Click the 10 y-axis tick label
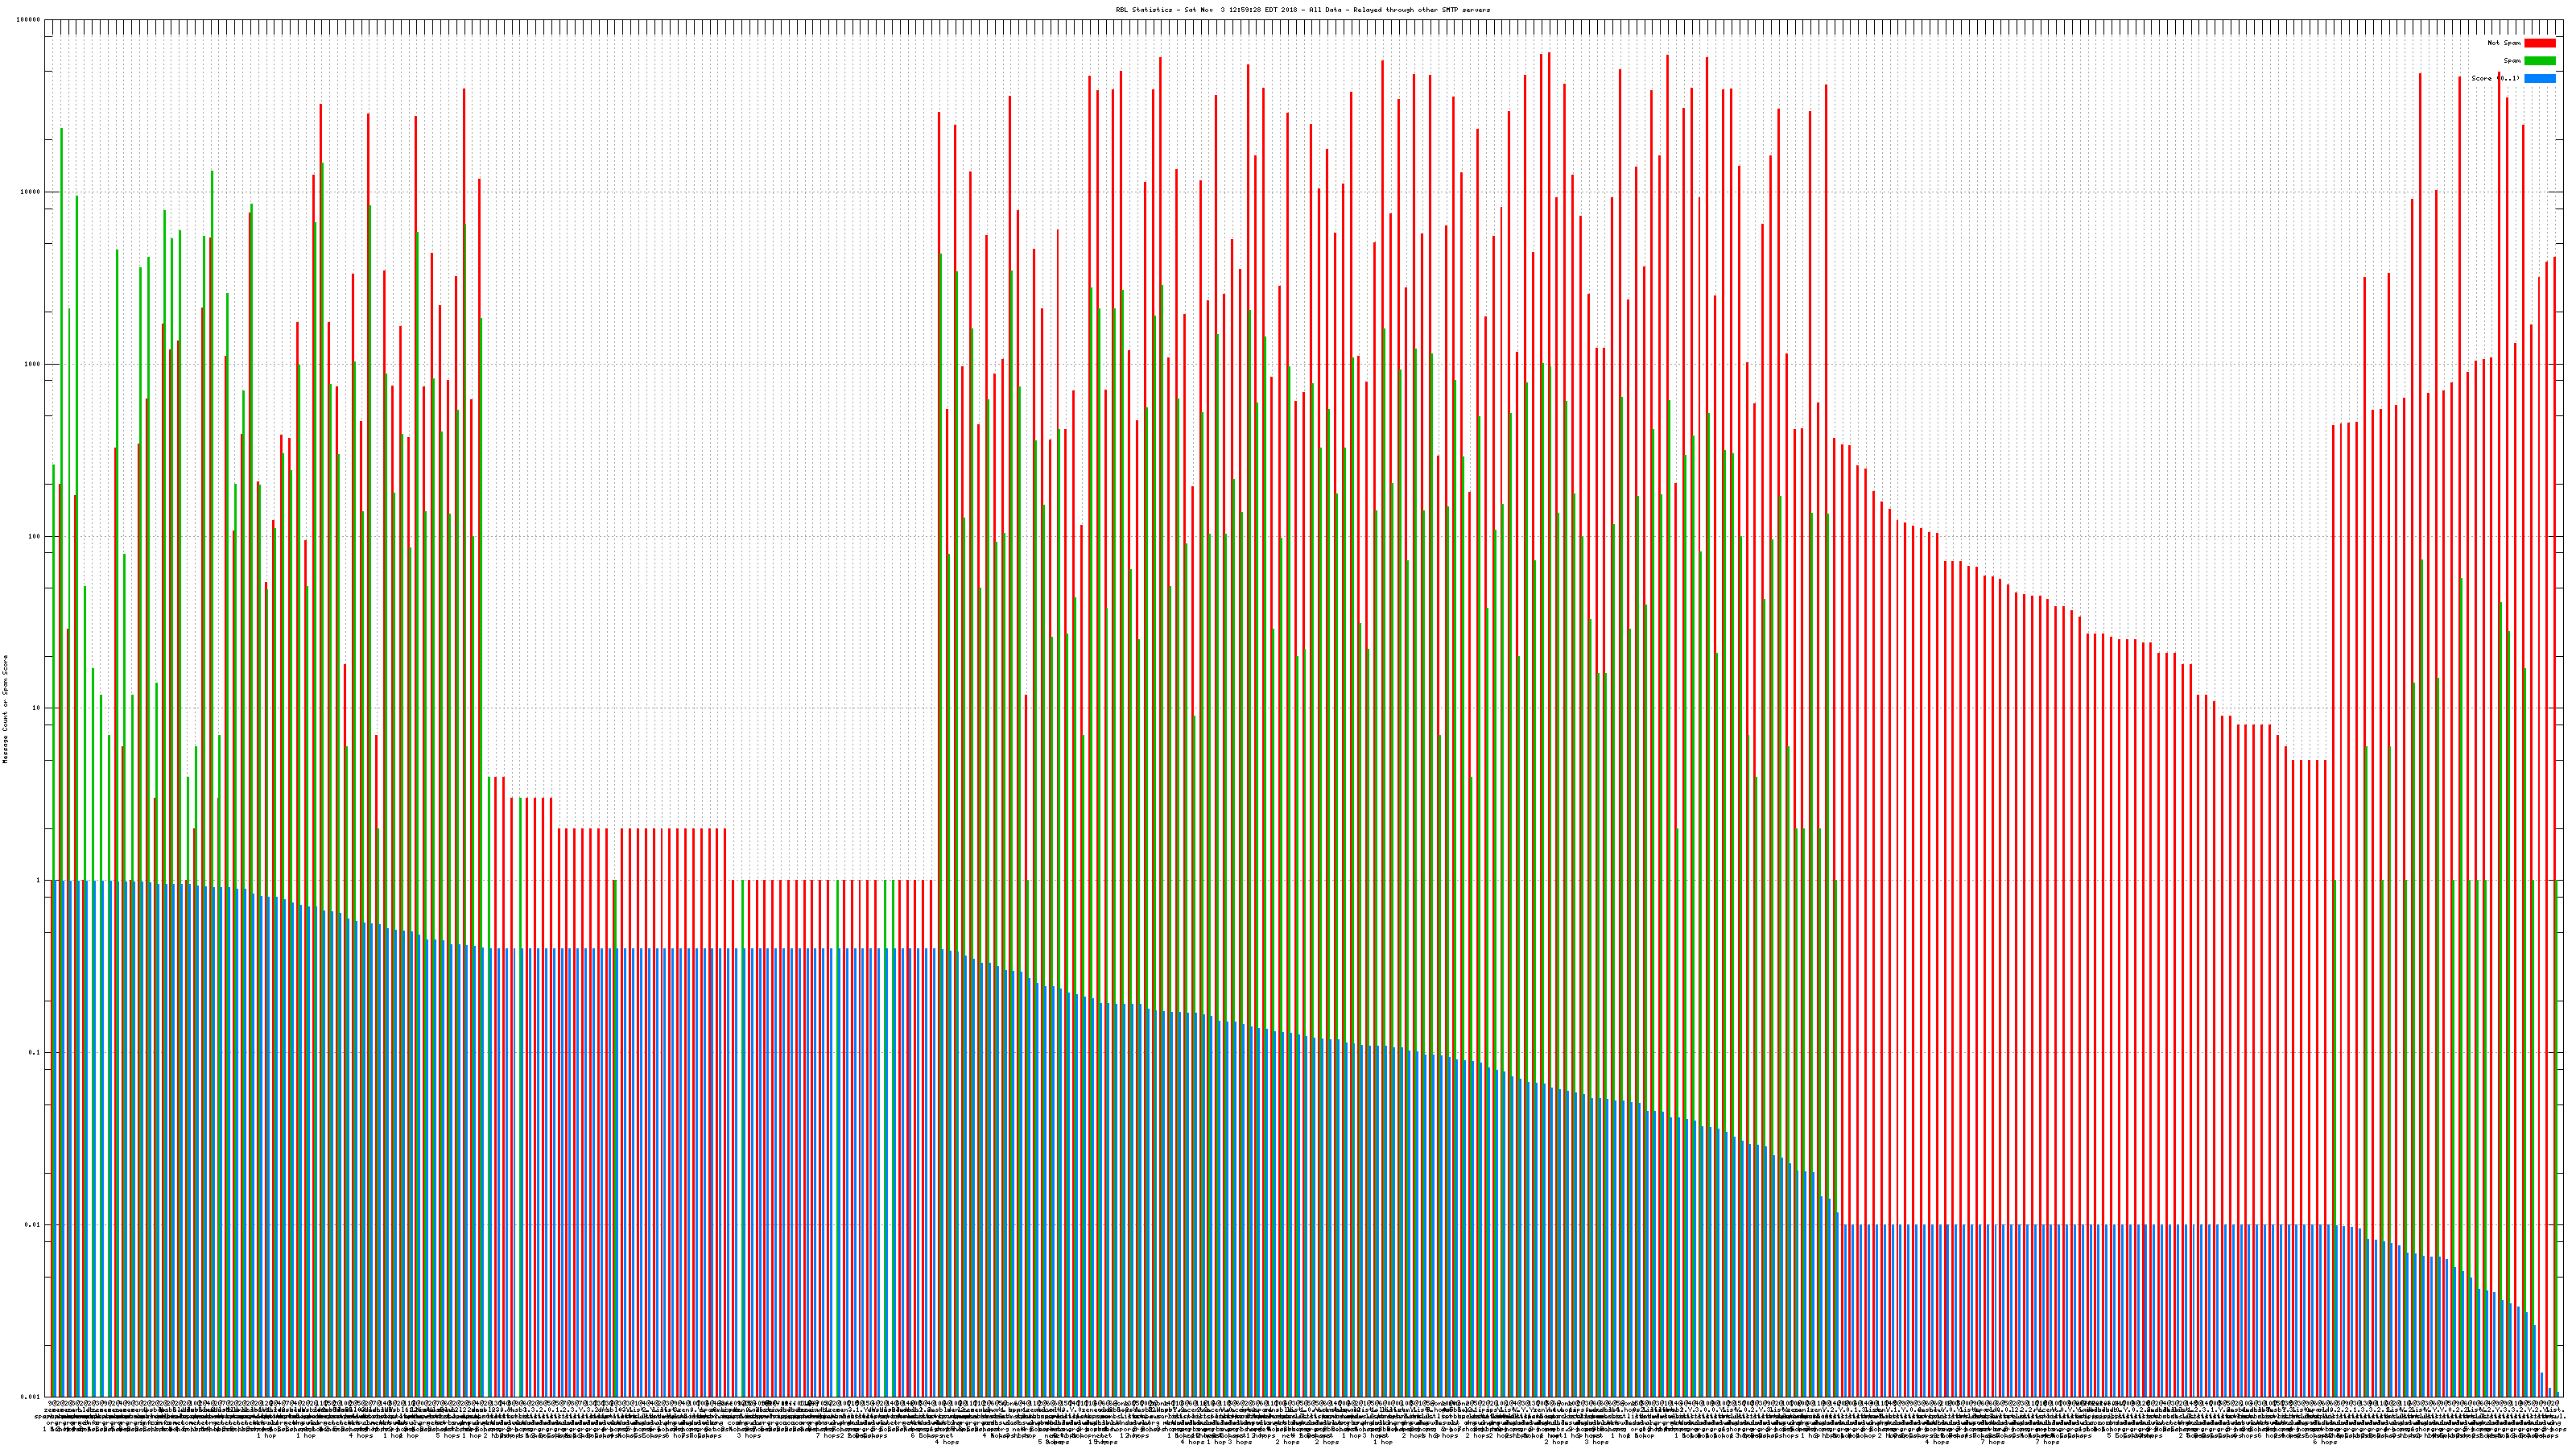Viewport: 2576px width, 1449px height. [x=36, y=708]
